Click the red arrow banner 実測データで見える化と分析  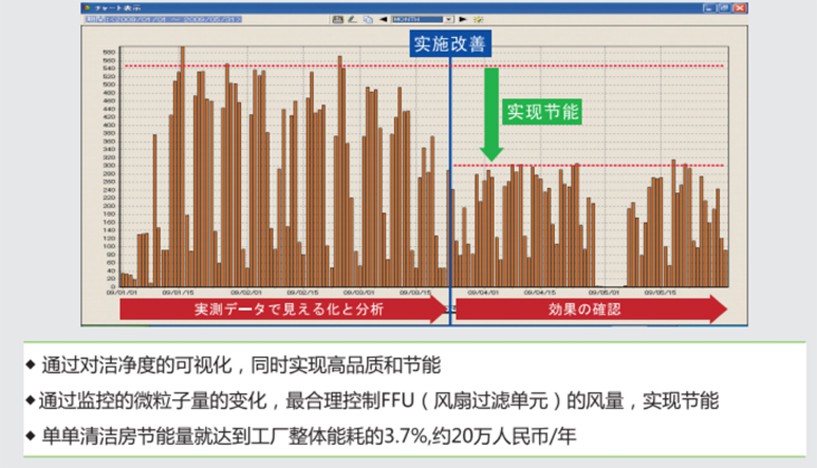click(x=280, y=310)
